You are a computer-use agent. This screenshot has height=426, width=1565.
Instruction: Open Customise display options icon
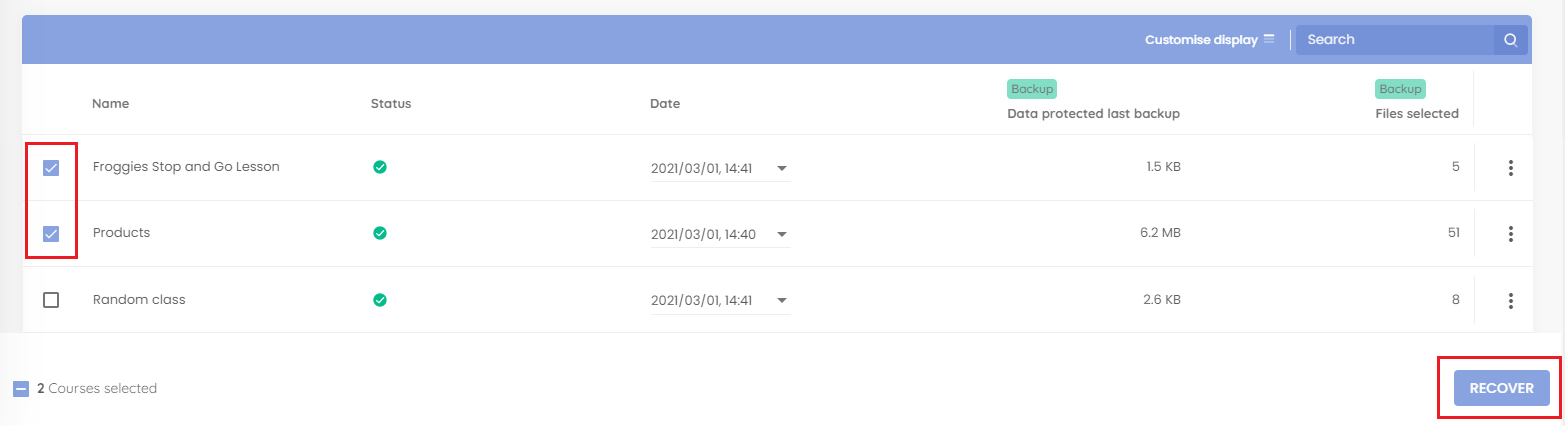pyautogui.click(x=1269, y=40)
